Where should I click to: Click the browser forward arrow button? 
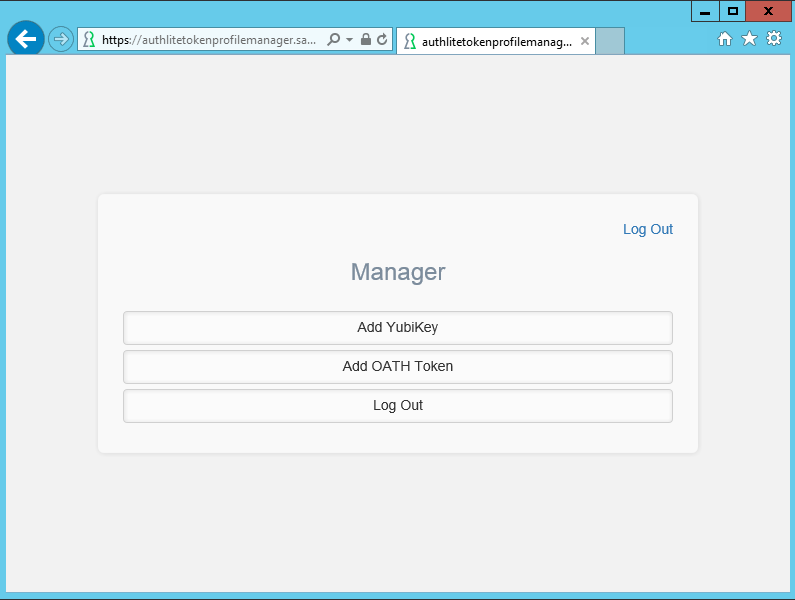coord(61,39)
